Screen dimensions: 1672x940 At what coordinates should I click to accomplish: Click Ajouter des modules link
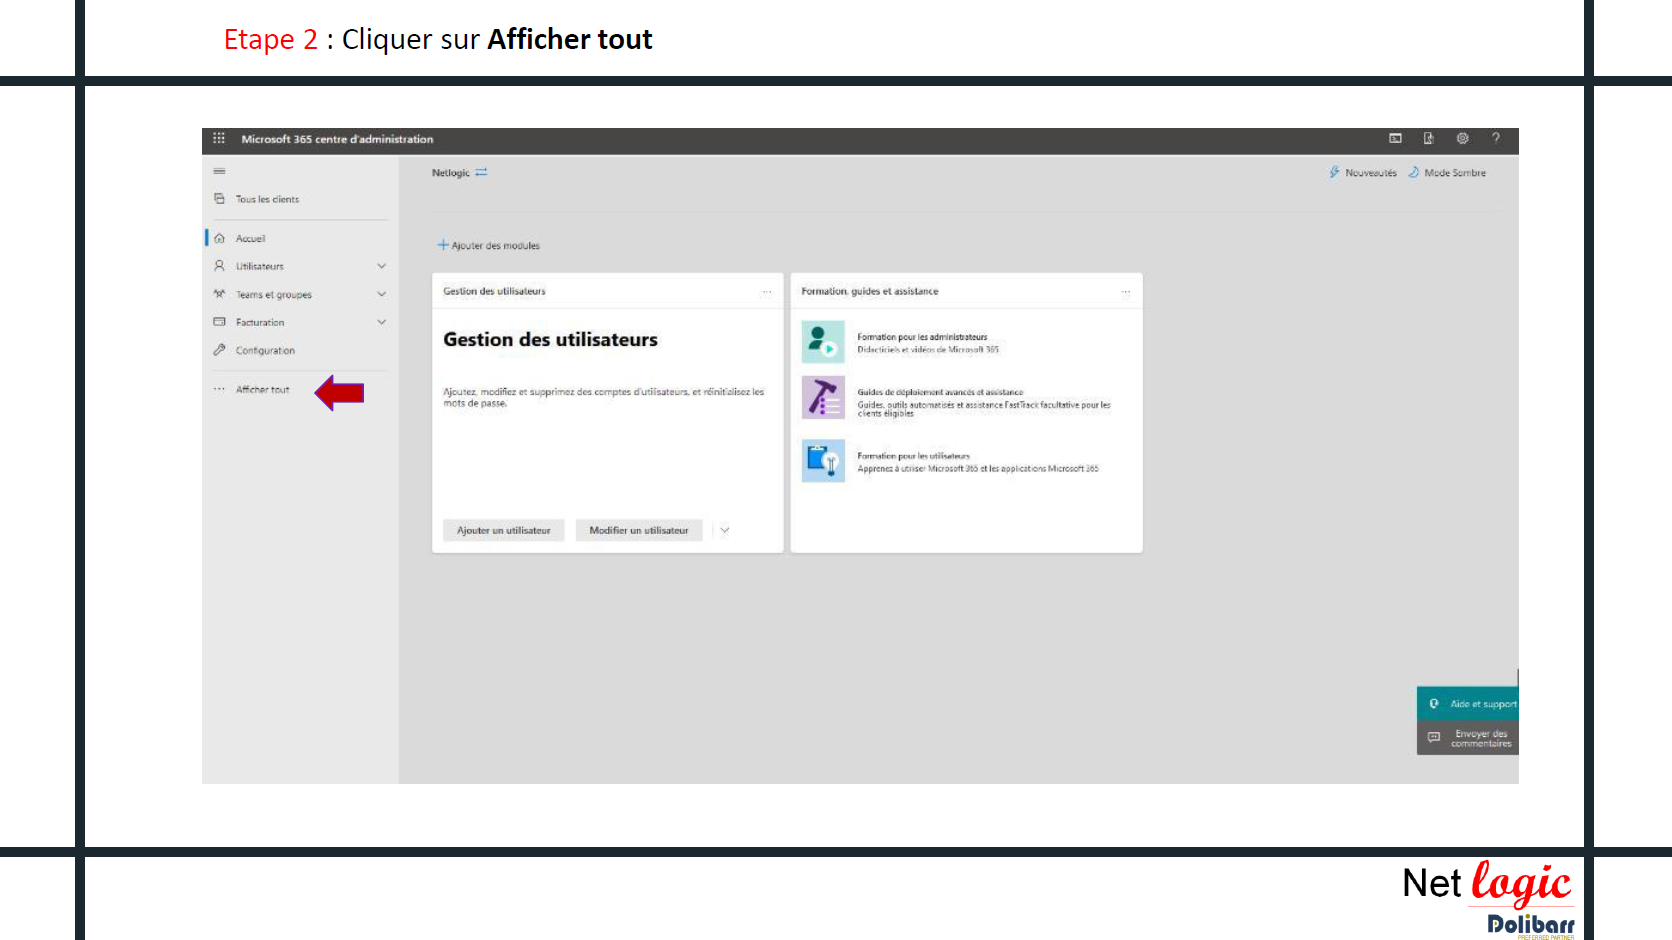(x=489, y=246)
